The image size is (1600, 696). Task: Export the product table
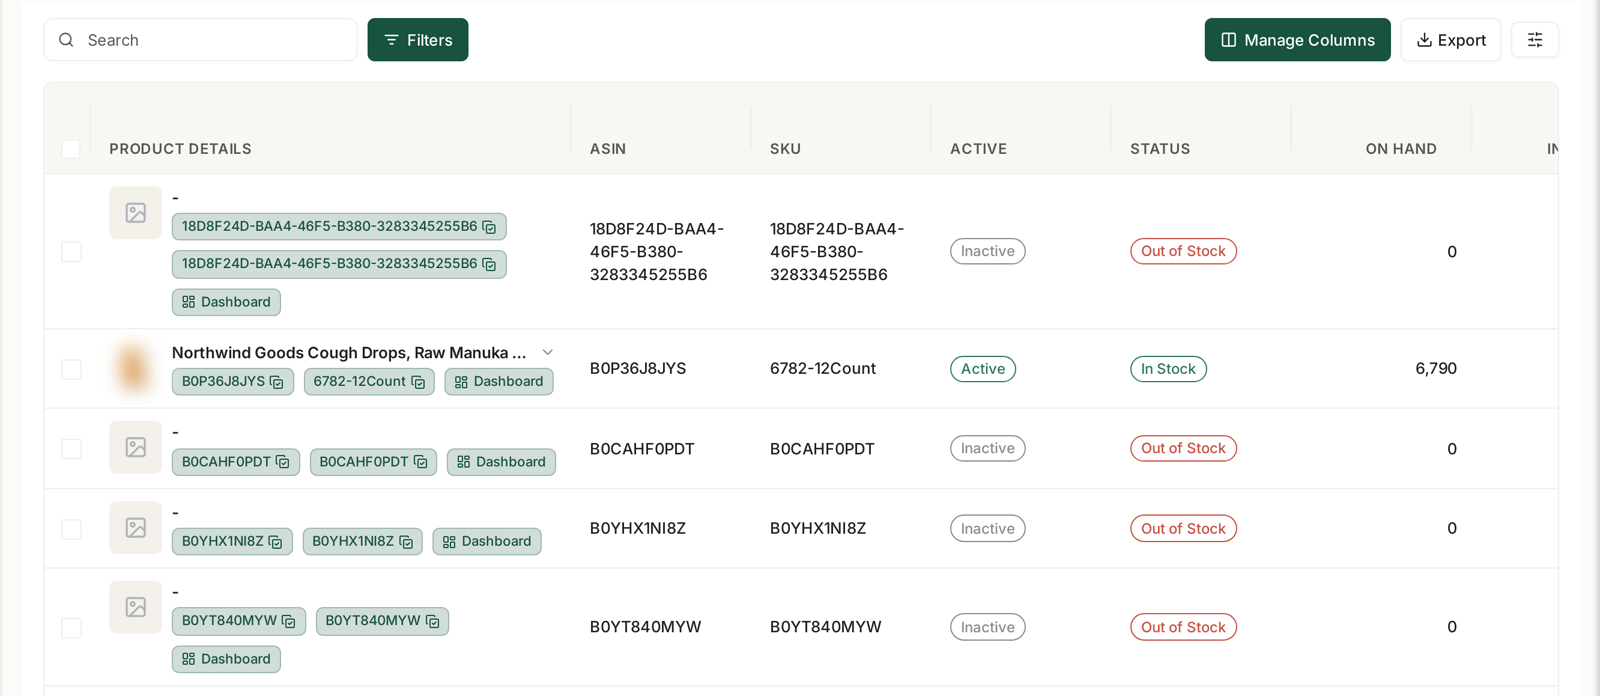pos(1451,40)
